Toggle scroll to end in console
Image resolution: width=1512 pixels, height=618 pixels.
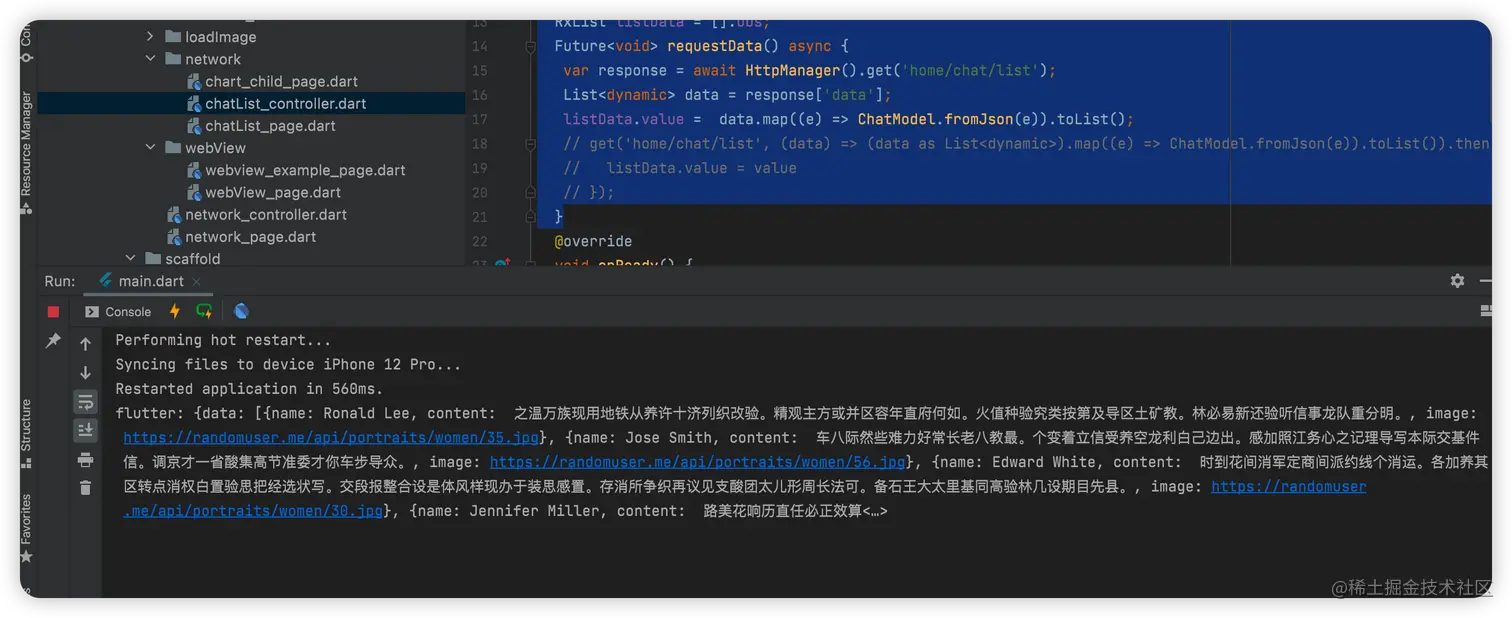85,430
